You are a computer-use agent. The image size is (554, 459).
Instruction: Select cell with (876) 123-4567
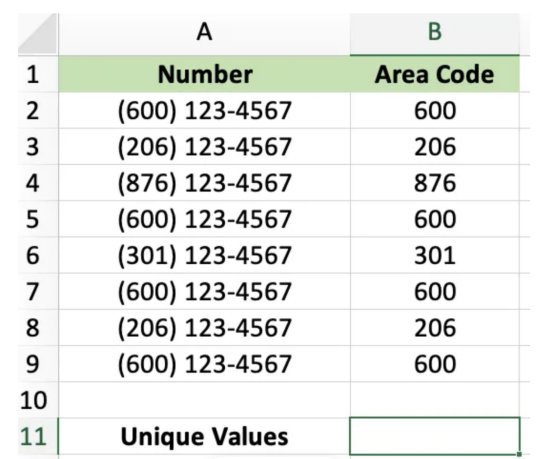coord(204,183)
